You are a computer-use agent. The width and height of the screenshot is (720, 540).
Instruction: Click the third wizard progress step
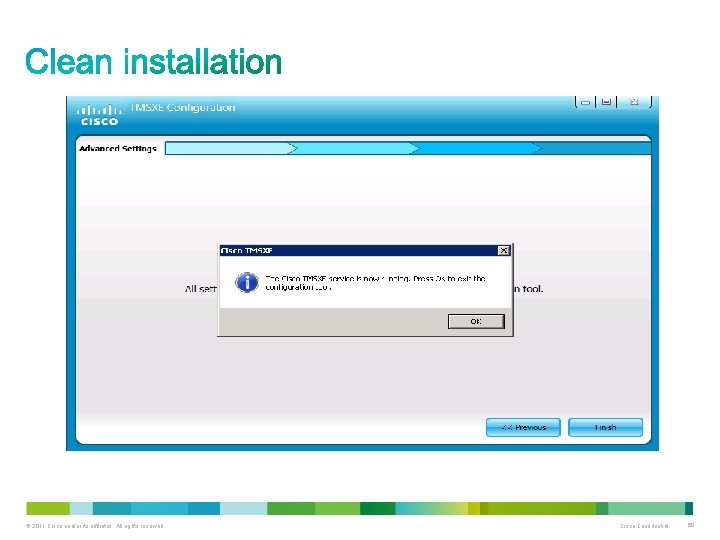478,148
